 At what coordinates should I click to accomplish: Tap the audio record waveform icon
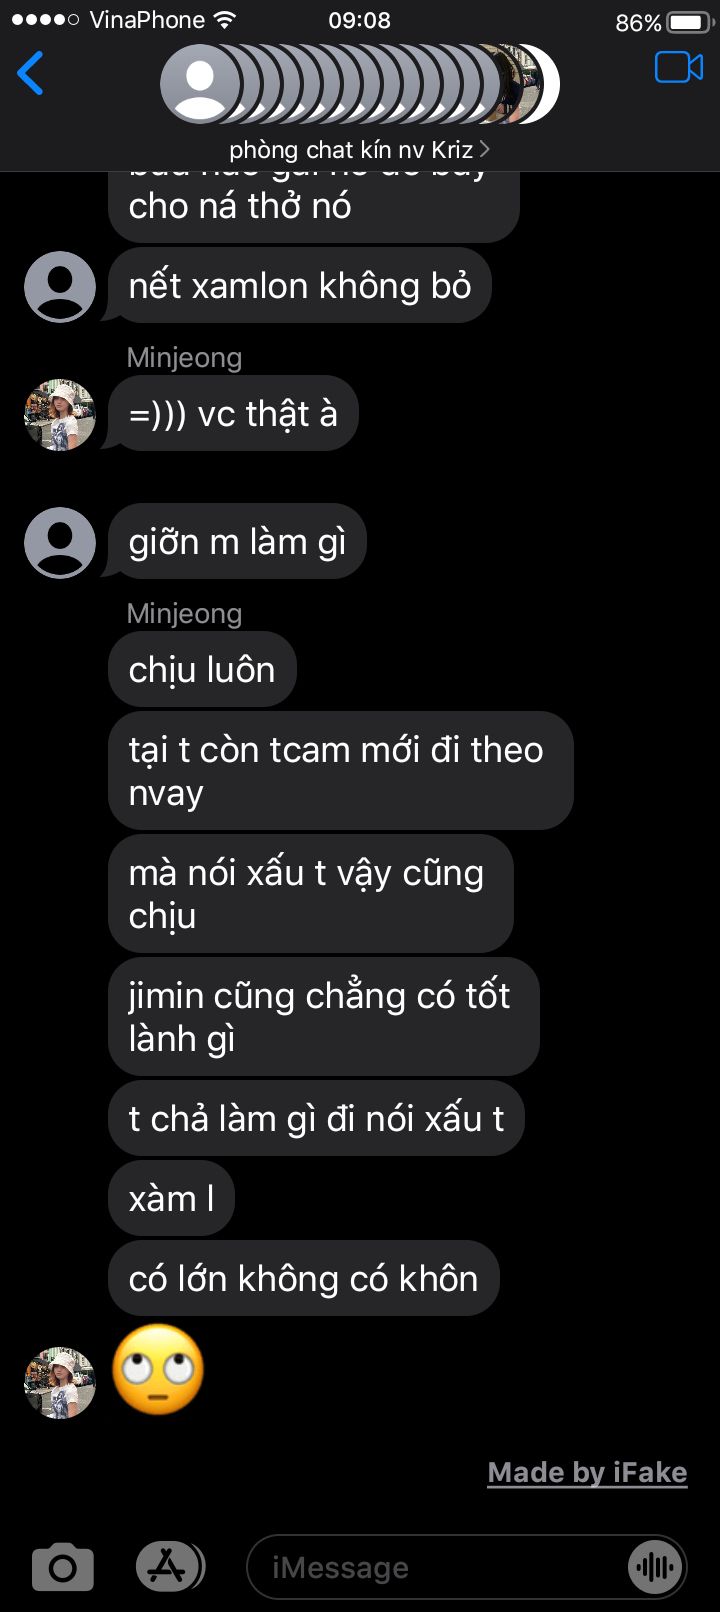pos(656,1567)
